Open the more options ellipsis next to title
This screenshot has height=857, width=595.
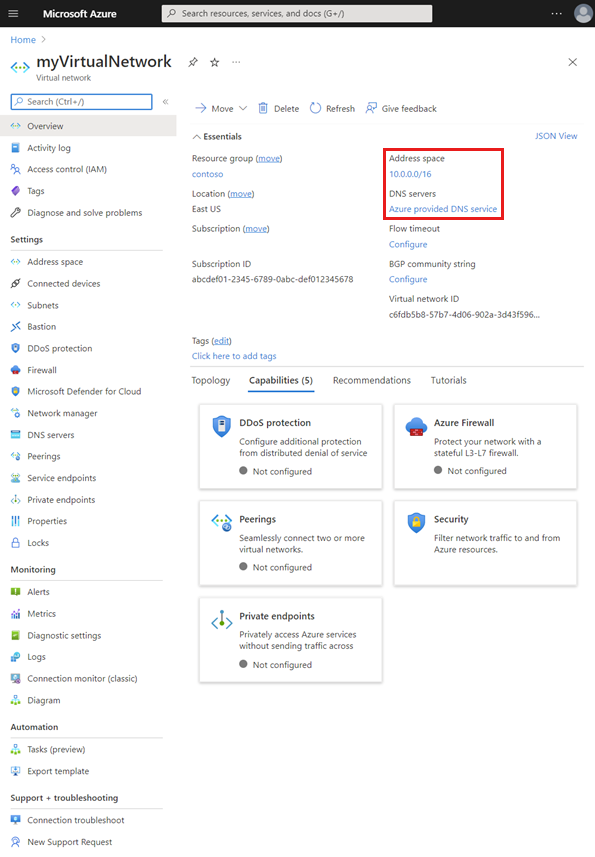(x=236, y=62)
